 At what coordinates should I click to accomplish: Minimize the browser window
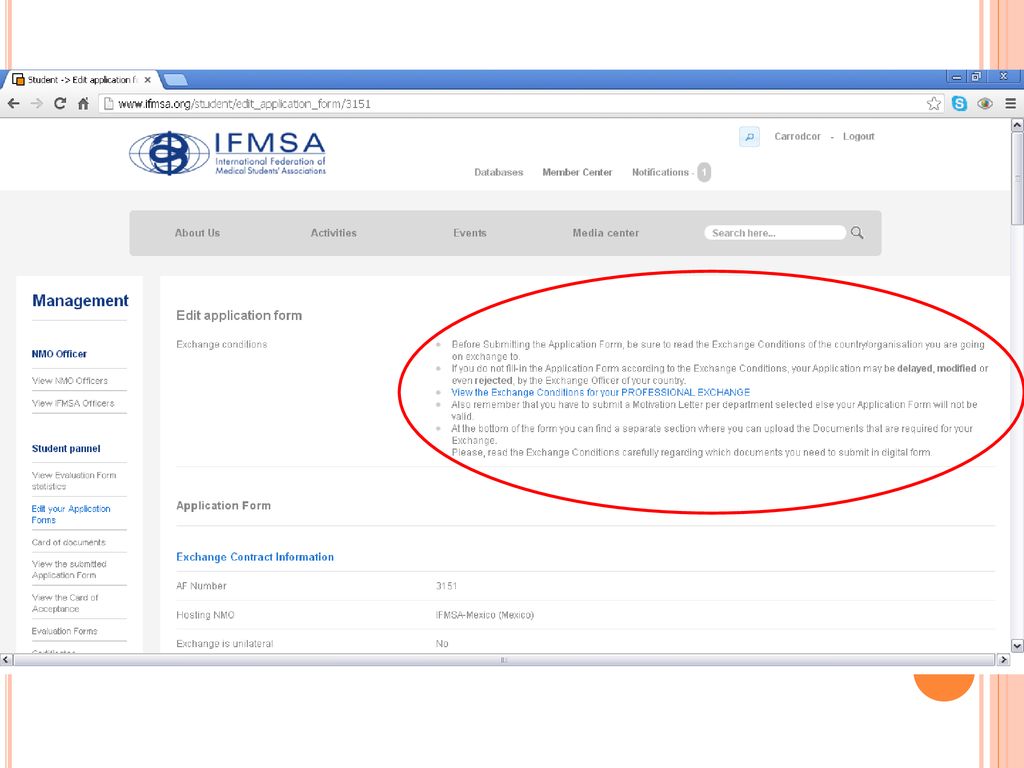coord(956,77)
